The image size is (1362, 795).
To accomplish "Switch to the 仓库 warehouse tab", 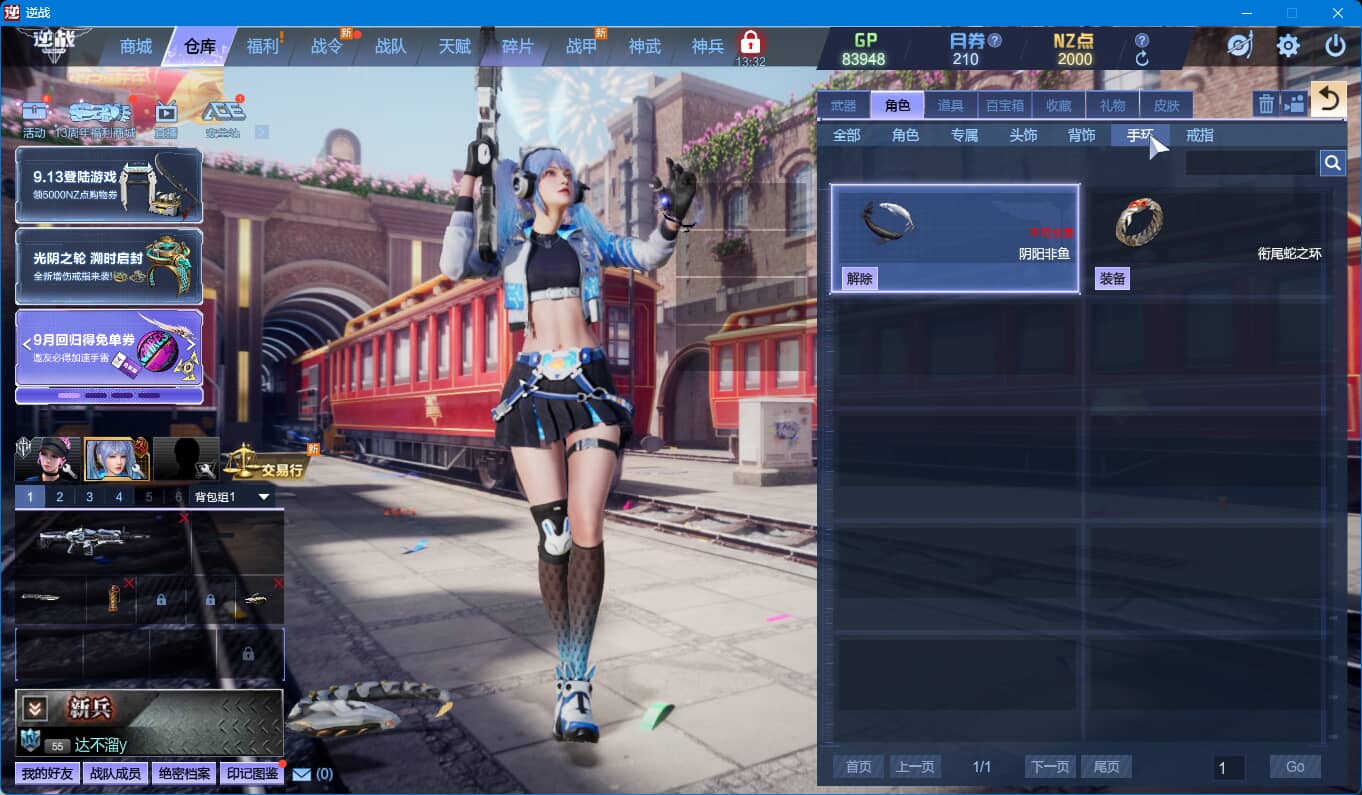I will (200, 46).
